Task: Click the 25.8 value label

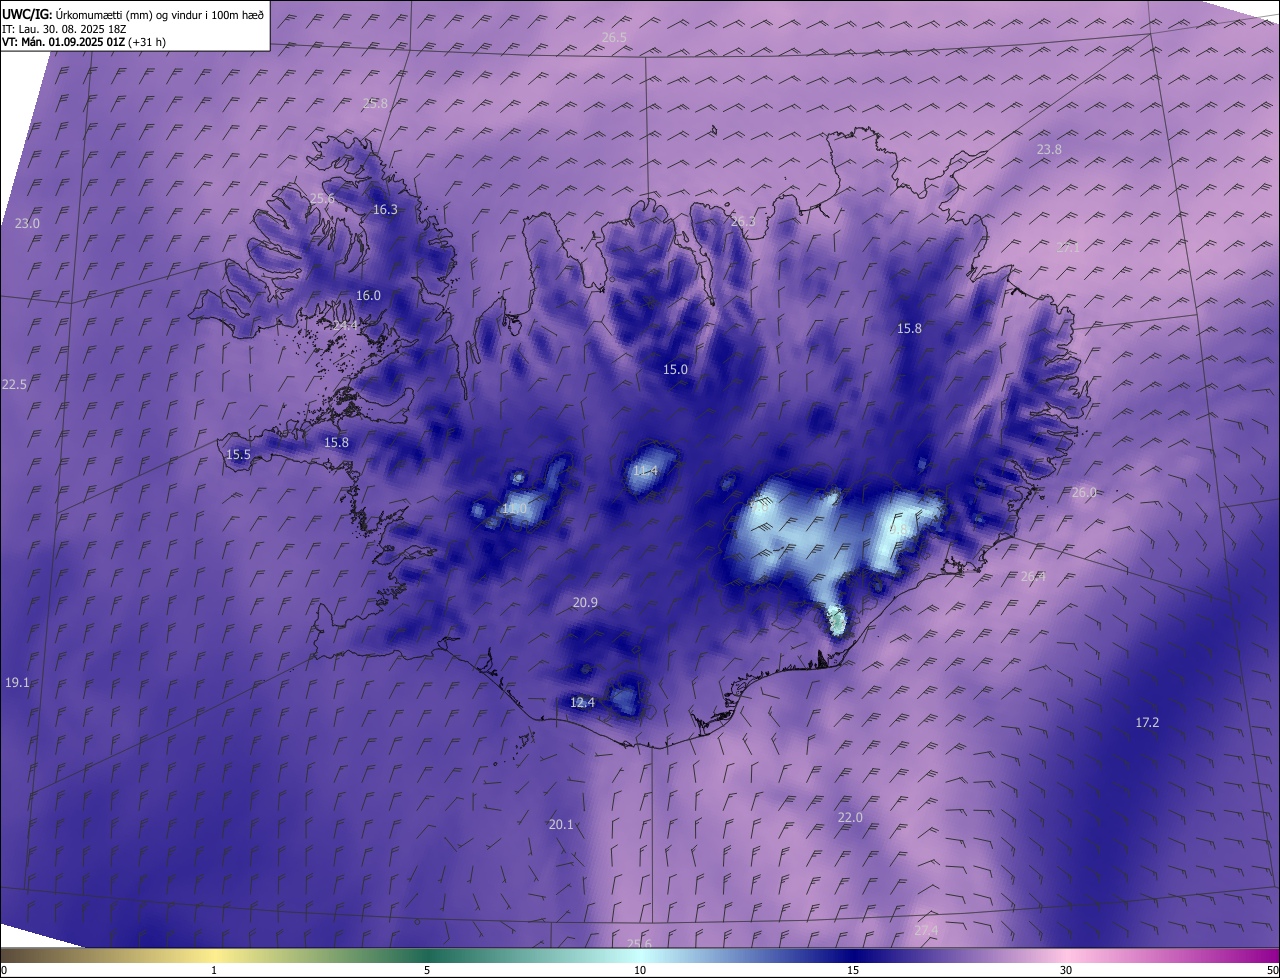Action: coord(375,103)
